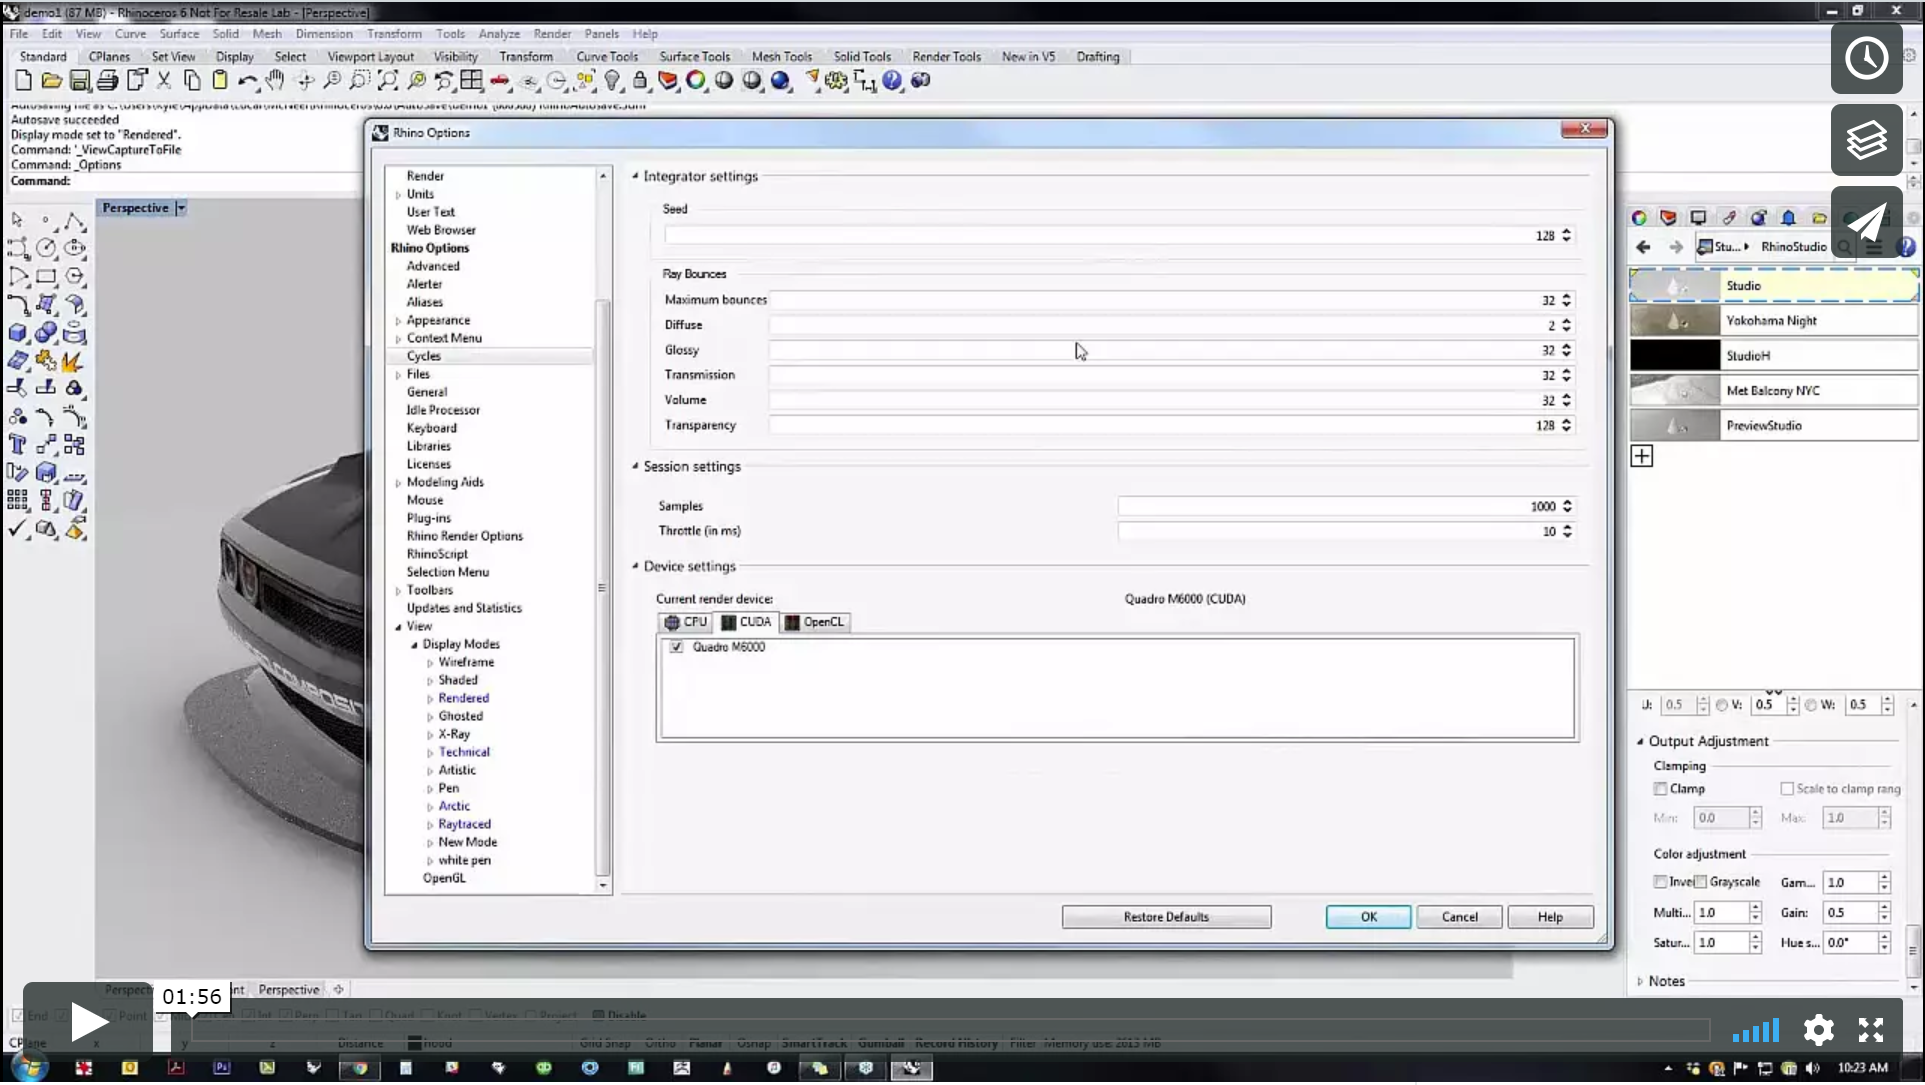Select the Boolean union spheres tool
1925x1085 pixels.
(x=46, y=333)
